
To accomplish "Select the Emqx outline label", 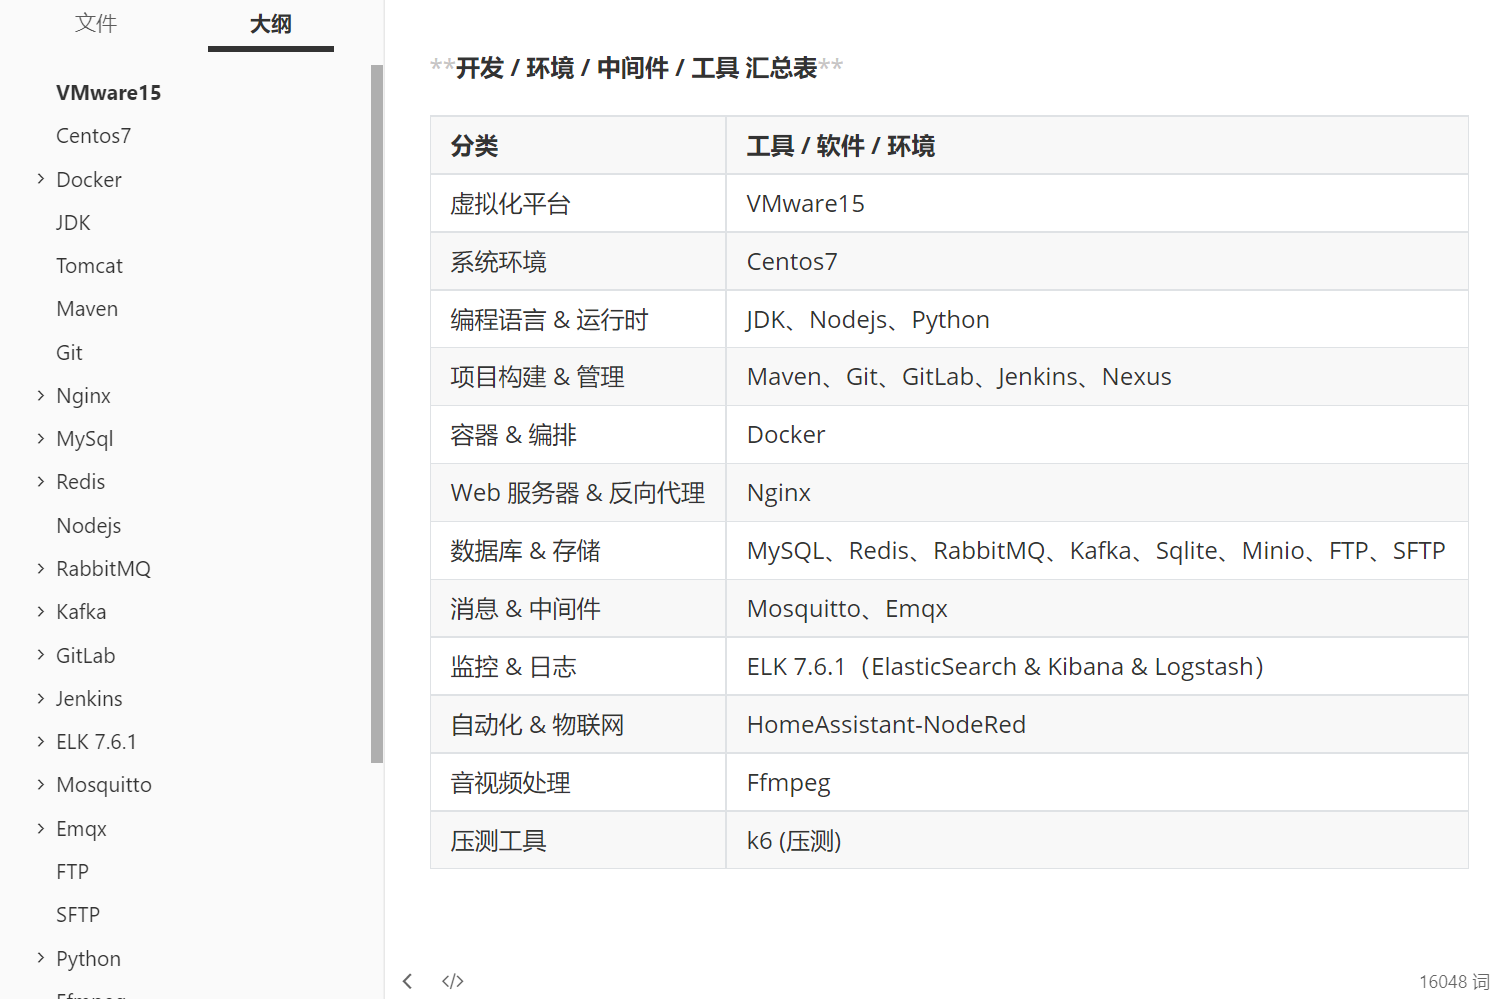I will (x=81, y=829).
